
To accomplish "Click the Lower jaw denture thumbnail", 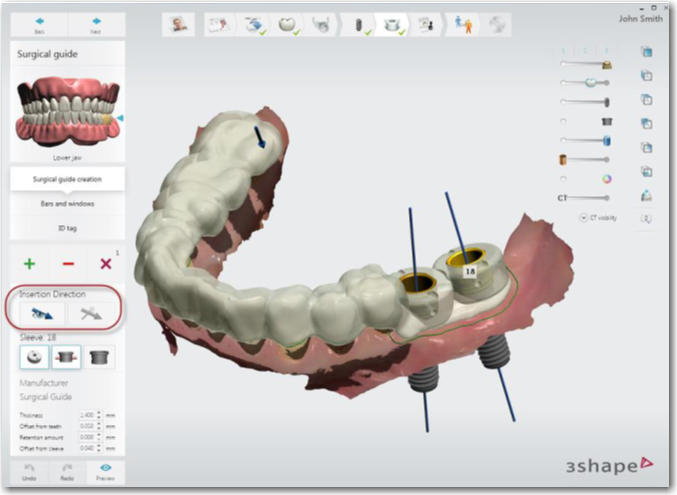I will [67, 112].
